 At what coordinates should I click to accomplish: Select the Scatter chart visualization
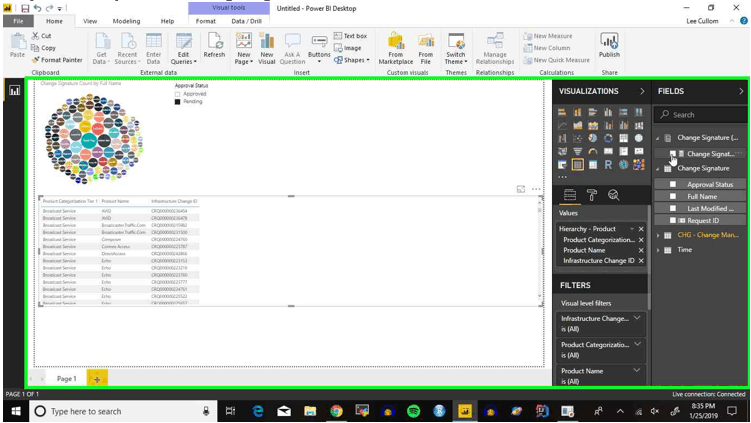click(578, 138)
